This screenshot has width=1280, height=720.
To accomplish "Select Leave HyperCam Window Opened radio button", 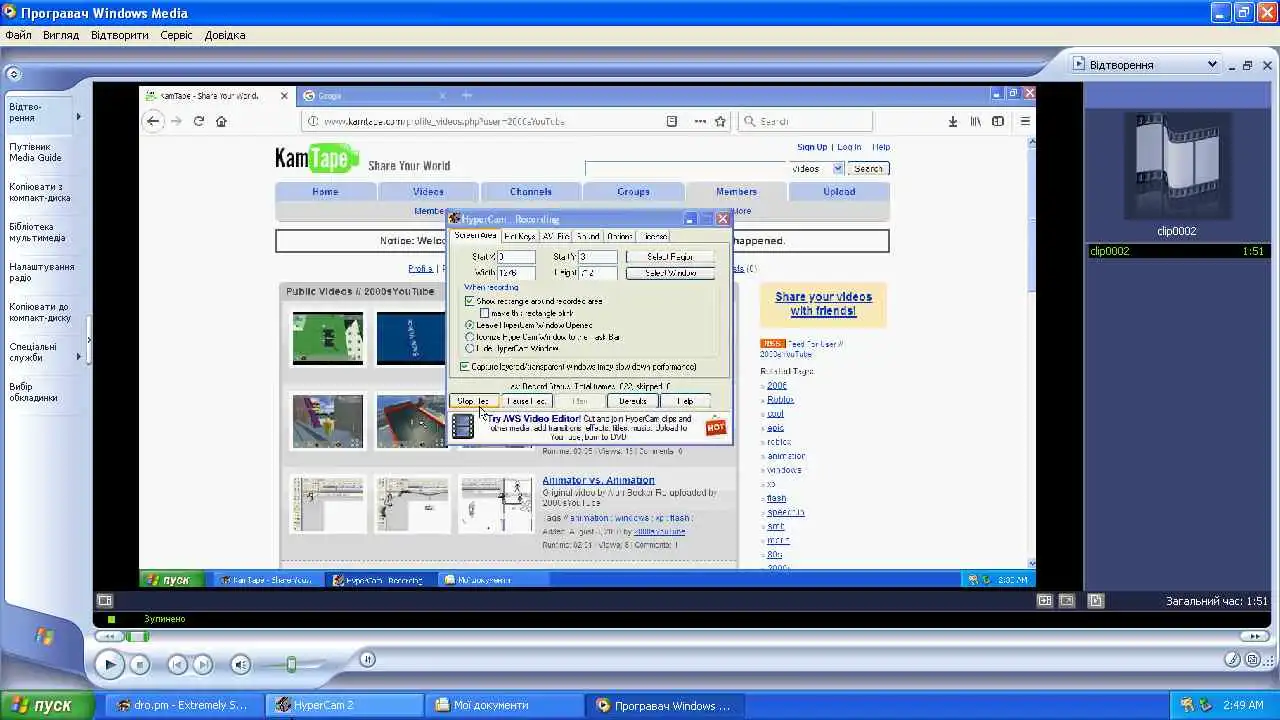I will pos(470,325).
